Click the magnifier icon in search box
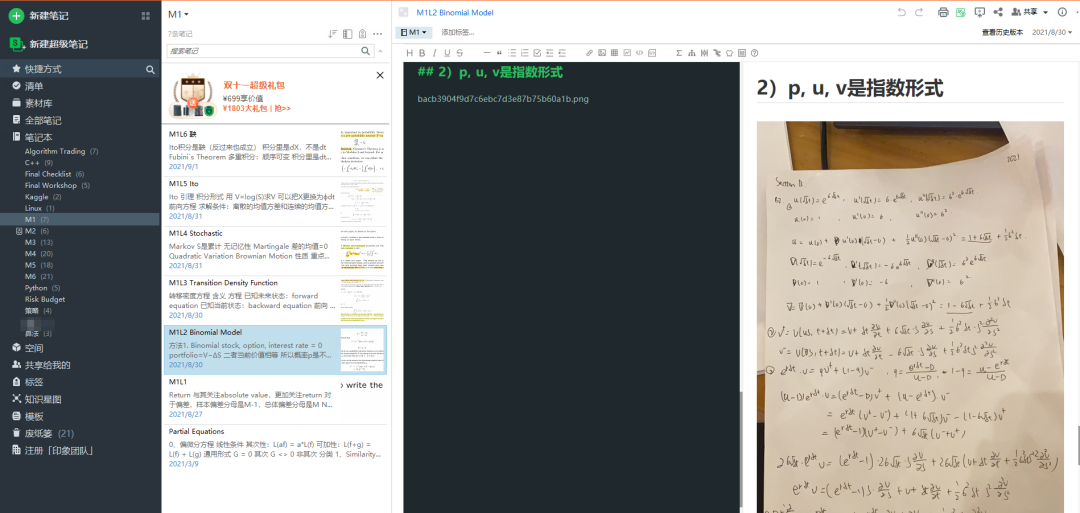 tap(366, 51)
